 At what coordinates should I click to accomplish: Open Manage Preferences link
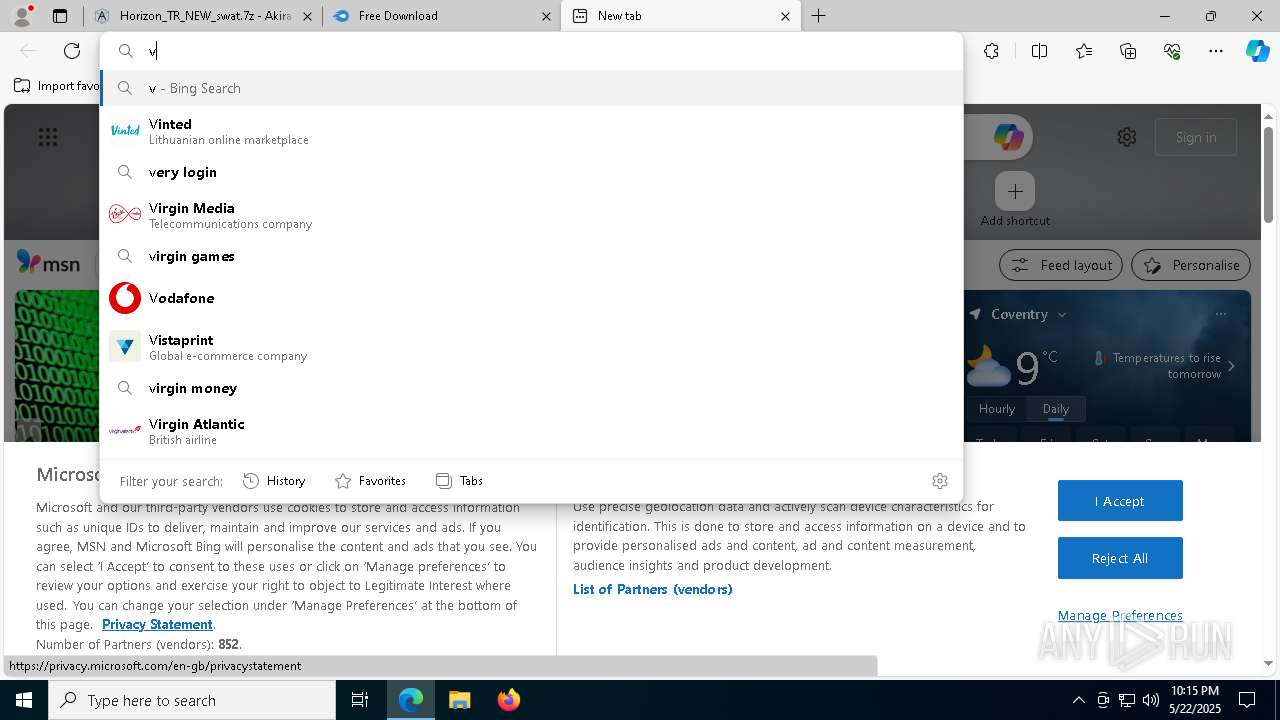coord(1120,615)
